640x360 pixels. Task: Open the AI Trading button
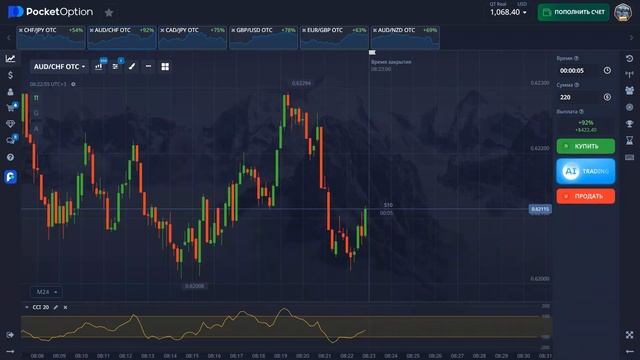(x=586, y=171)
